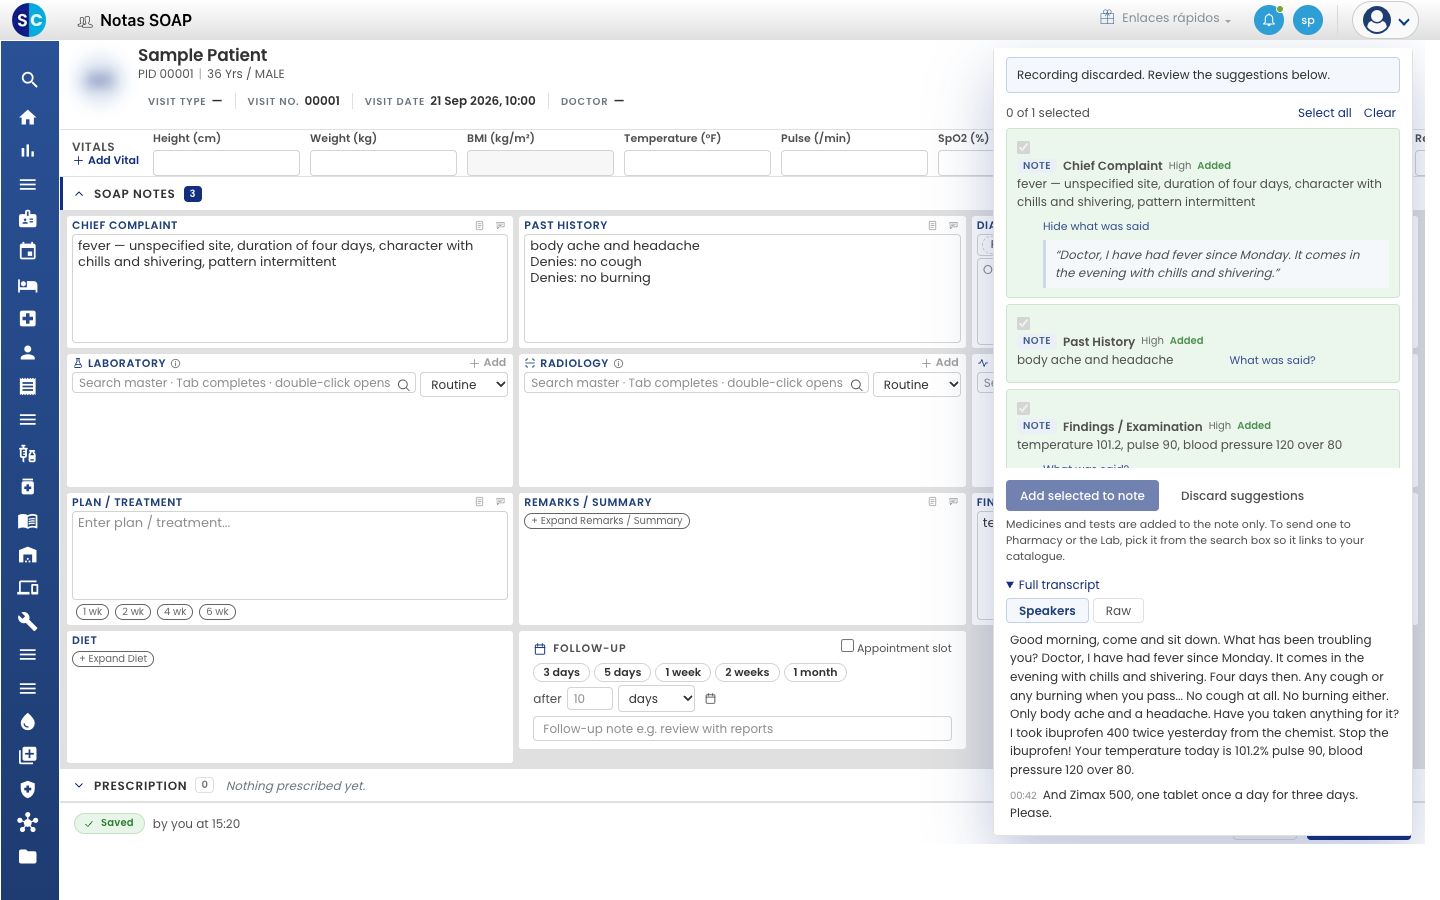Open the water drop icon in the sidebar
This screenshot has height=900, width=1440.
pyautogui.click(x=28, y=722)
